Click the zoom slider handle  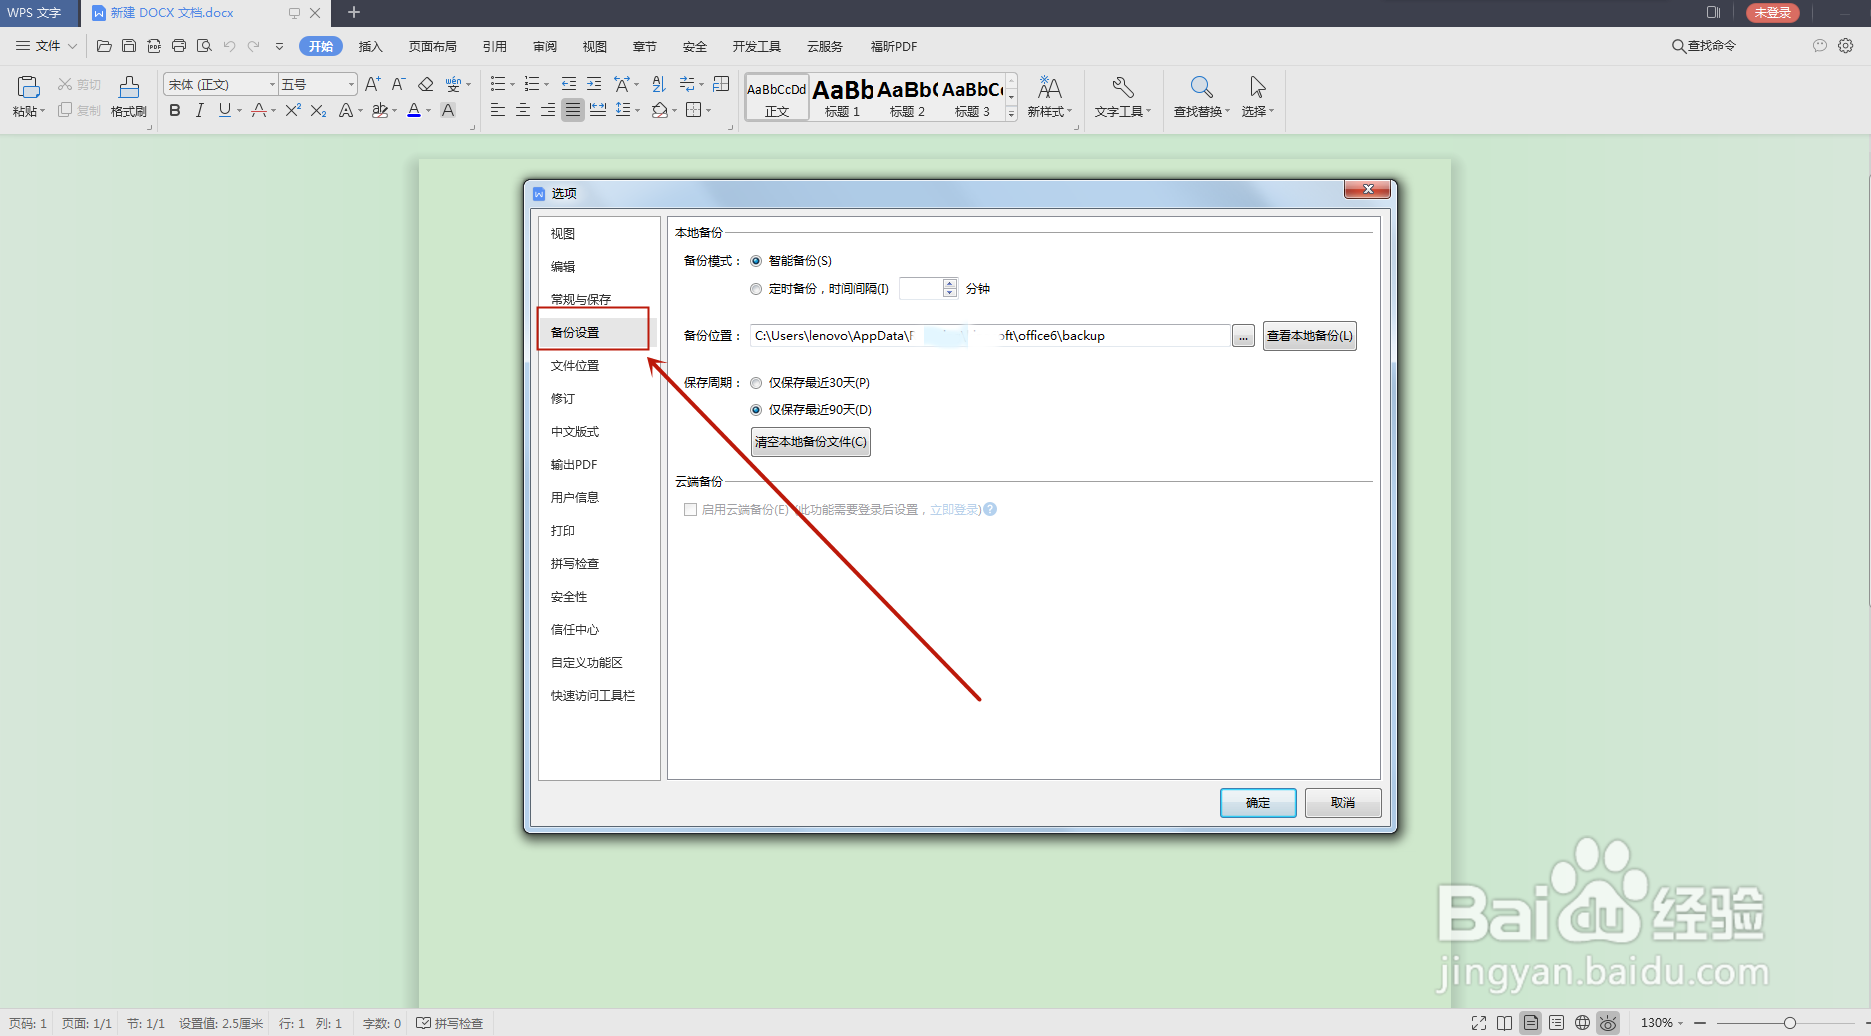(x=1790, y=1023)
